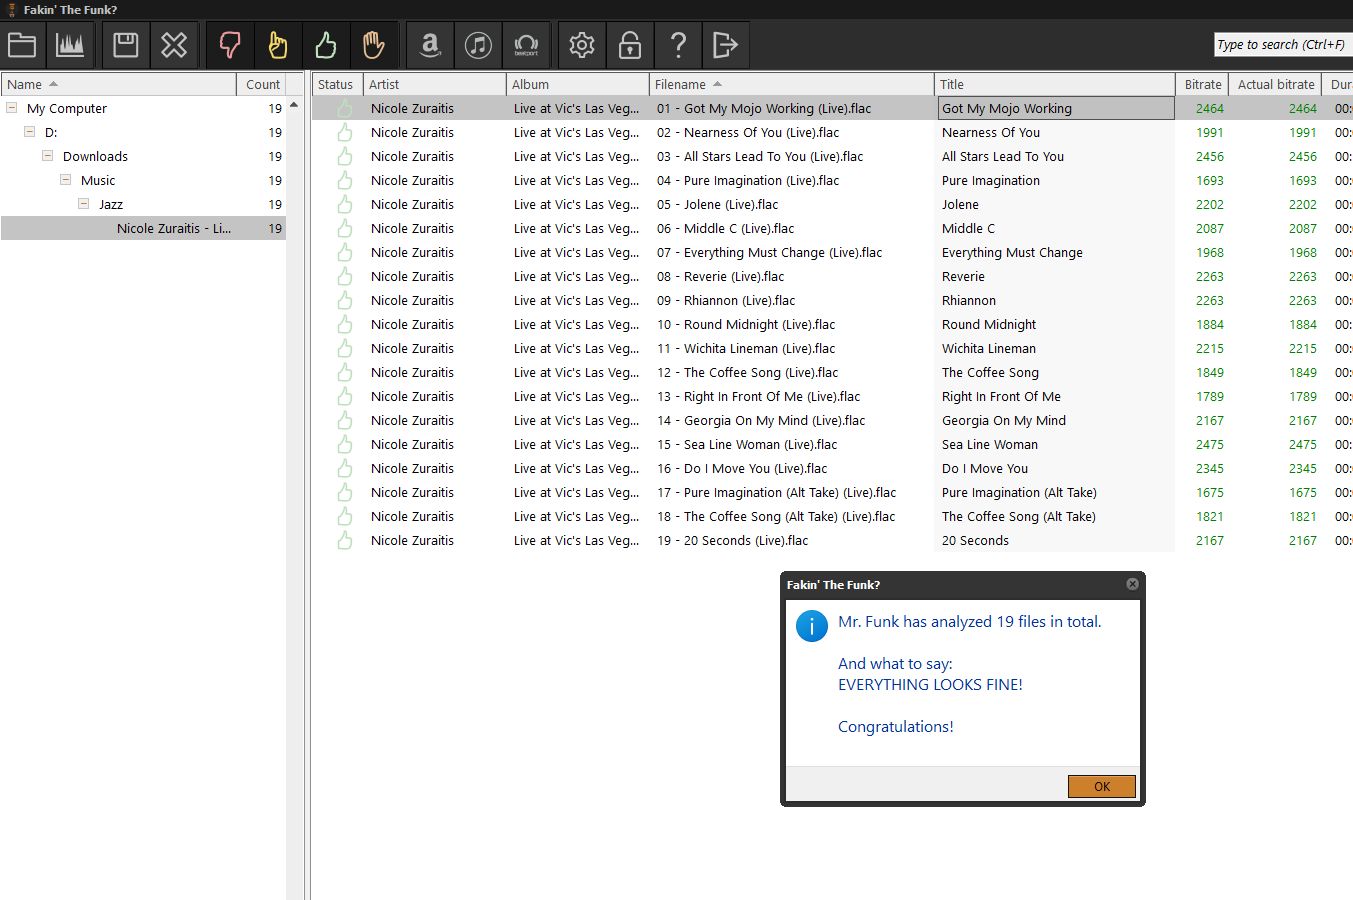The height and width of the screenshot is (900, 1353).
Task: Collapse the My Computer tree node
Action: point(12,108)
